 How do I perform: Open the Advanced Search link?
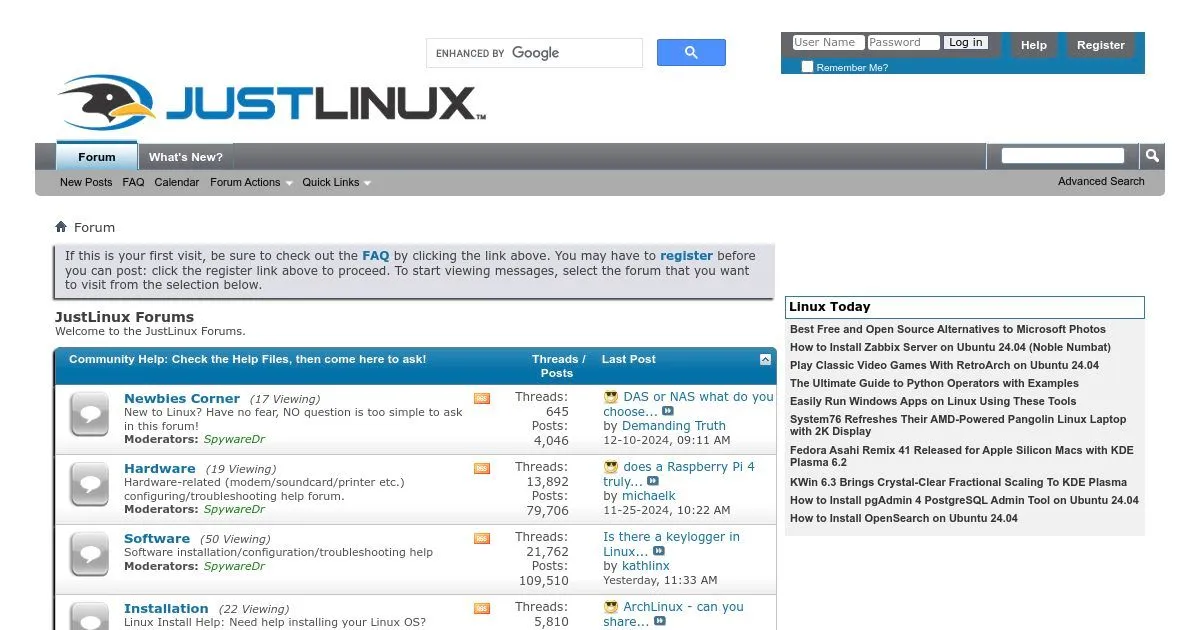tap(1101, 181)
